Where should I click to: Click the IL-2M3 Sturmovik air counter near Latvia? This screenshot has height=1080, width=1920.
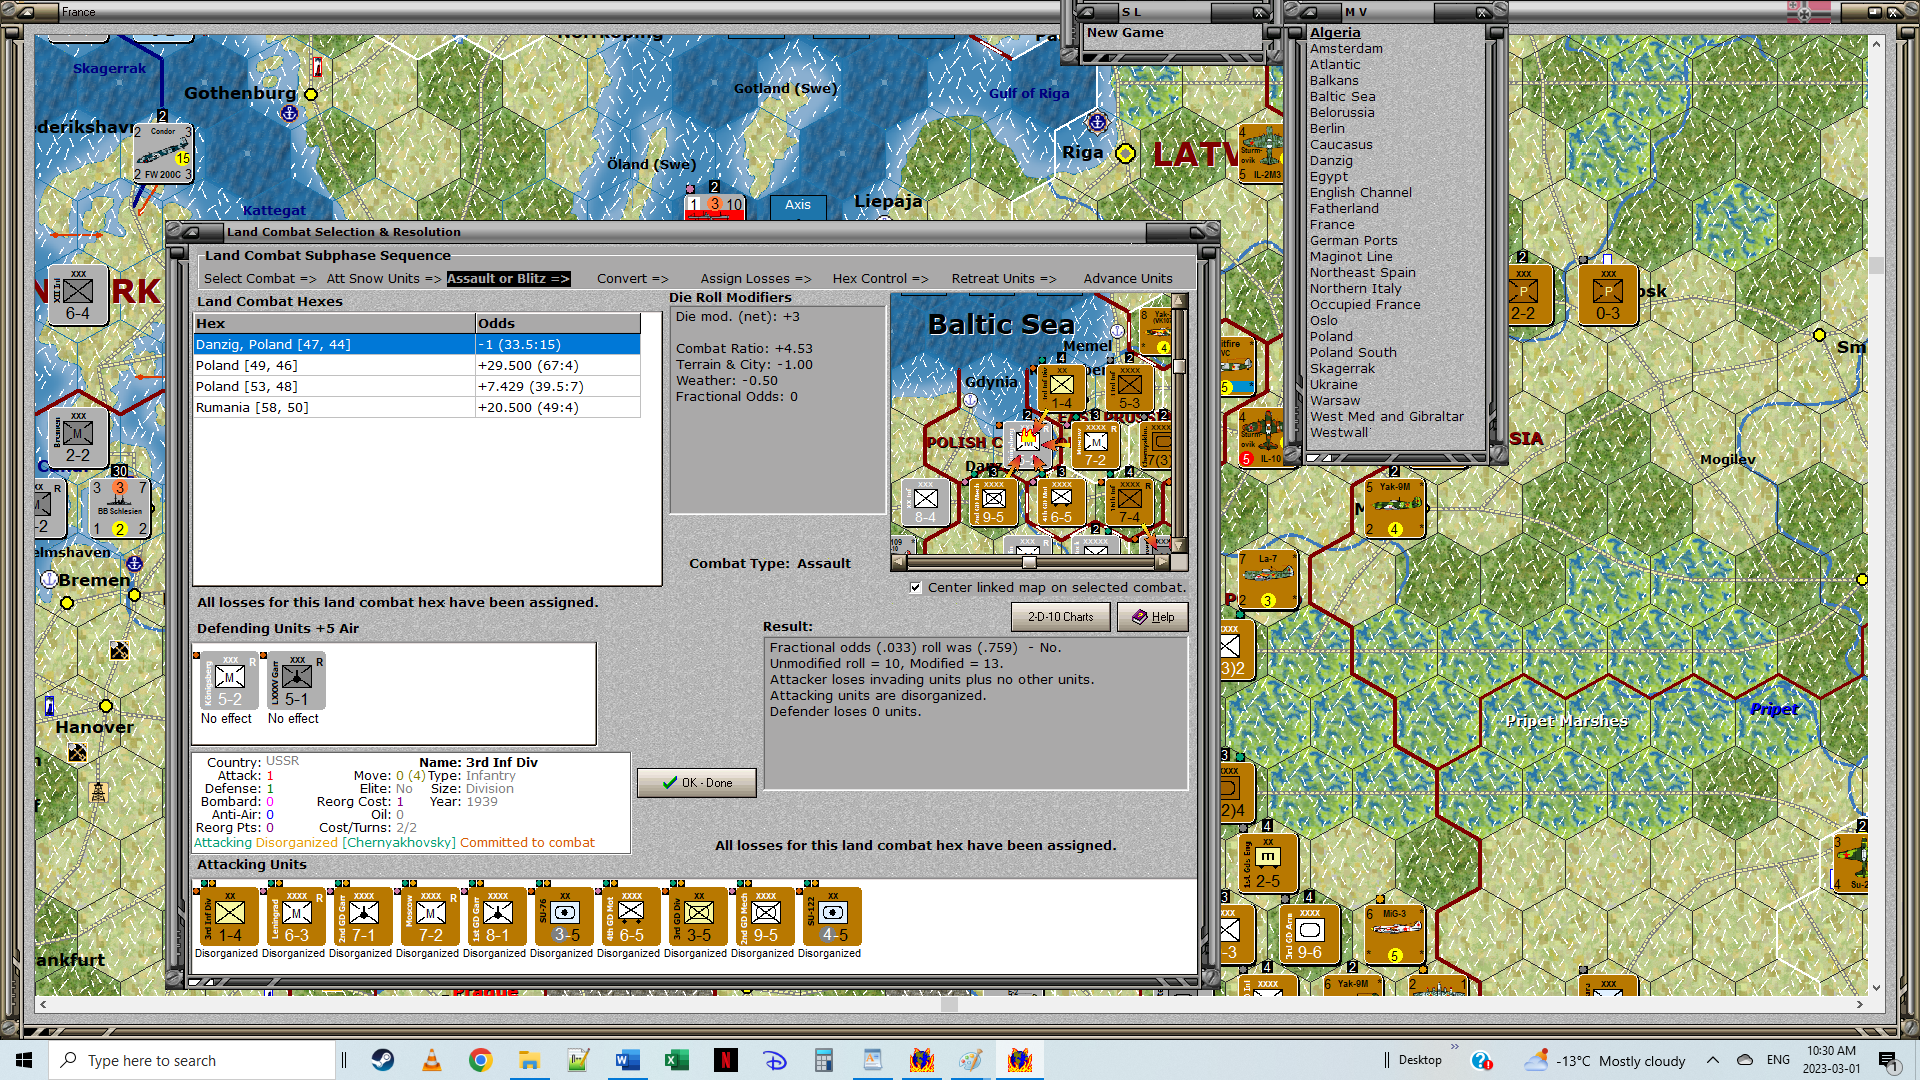(x=1260, y=153)
